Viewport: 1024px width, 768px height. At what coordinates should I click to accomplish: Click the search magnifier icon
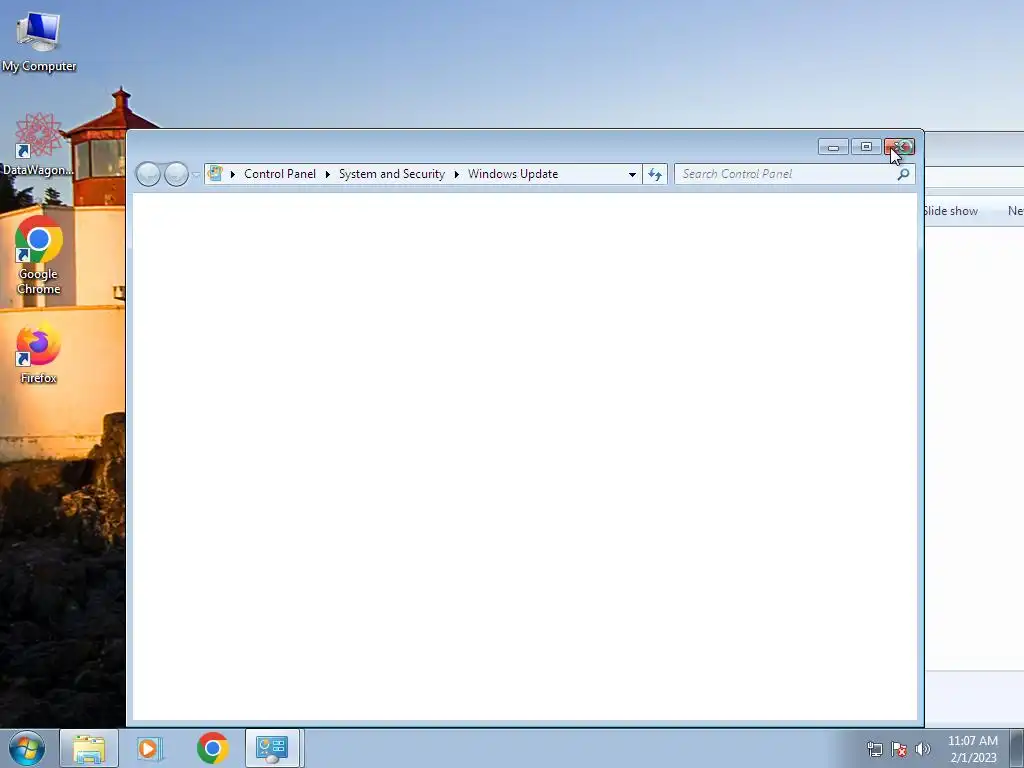(x=903, y=174)
